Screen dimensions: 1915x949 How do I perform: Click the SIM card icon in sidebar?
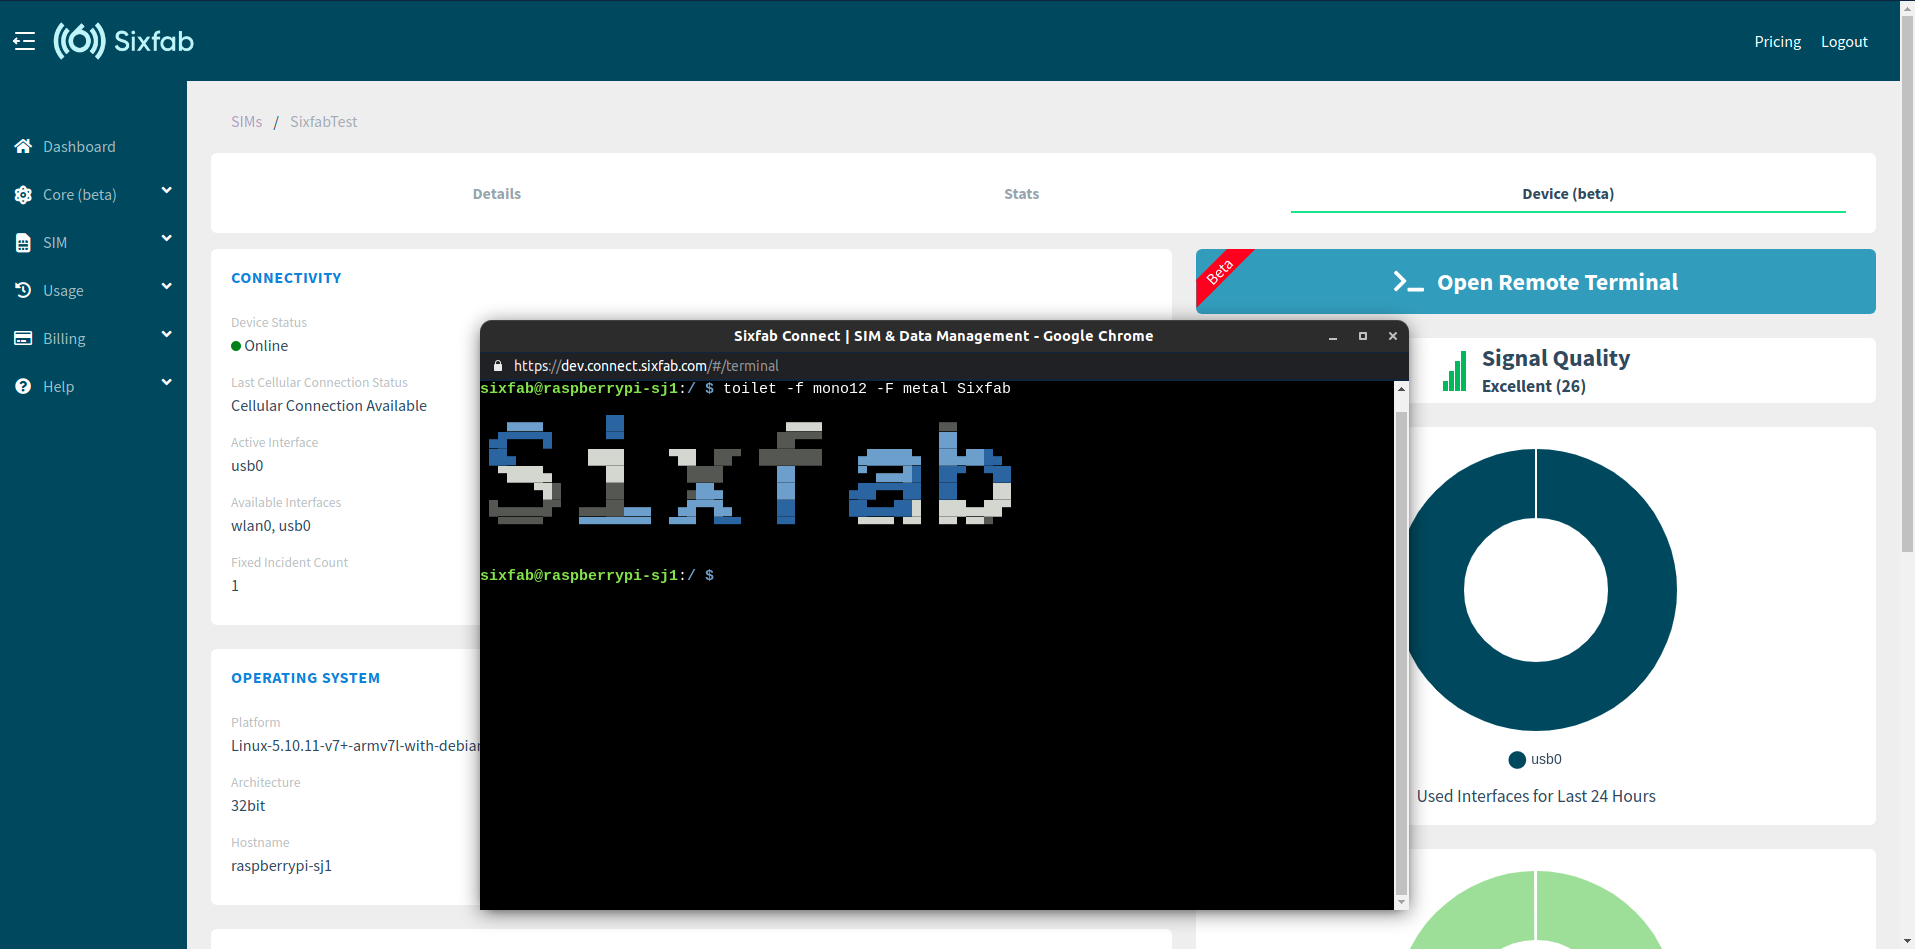click(x=23, y=243)
